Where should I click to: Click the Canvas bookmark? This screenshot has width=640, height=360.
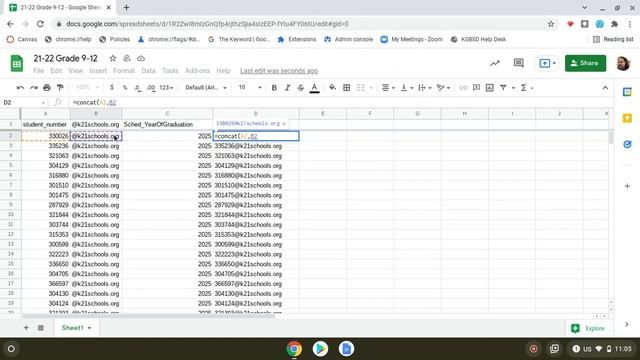pos(22,39)
